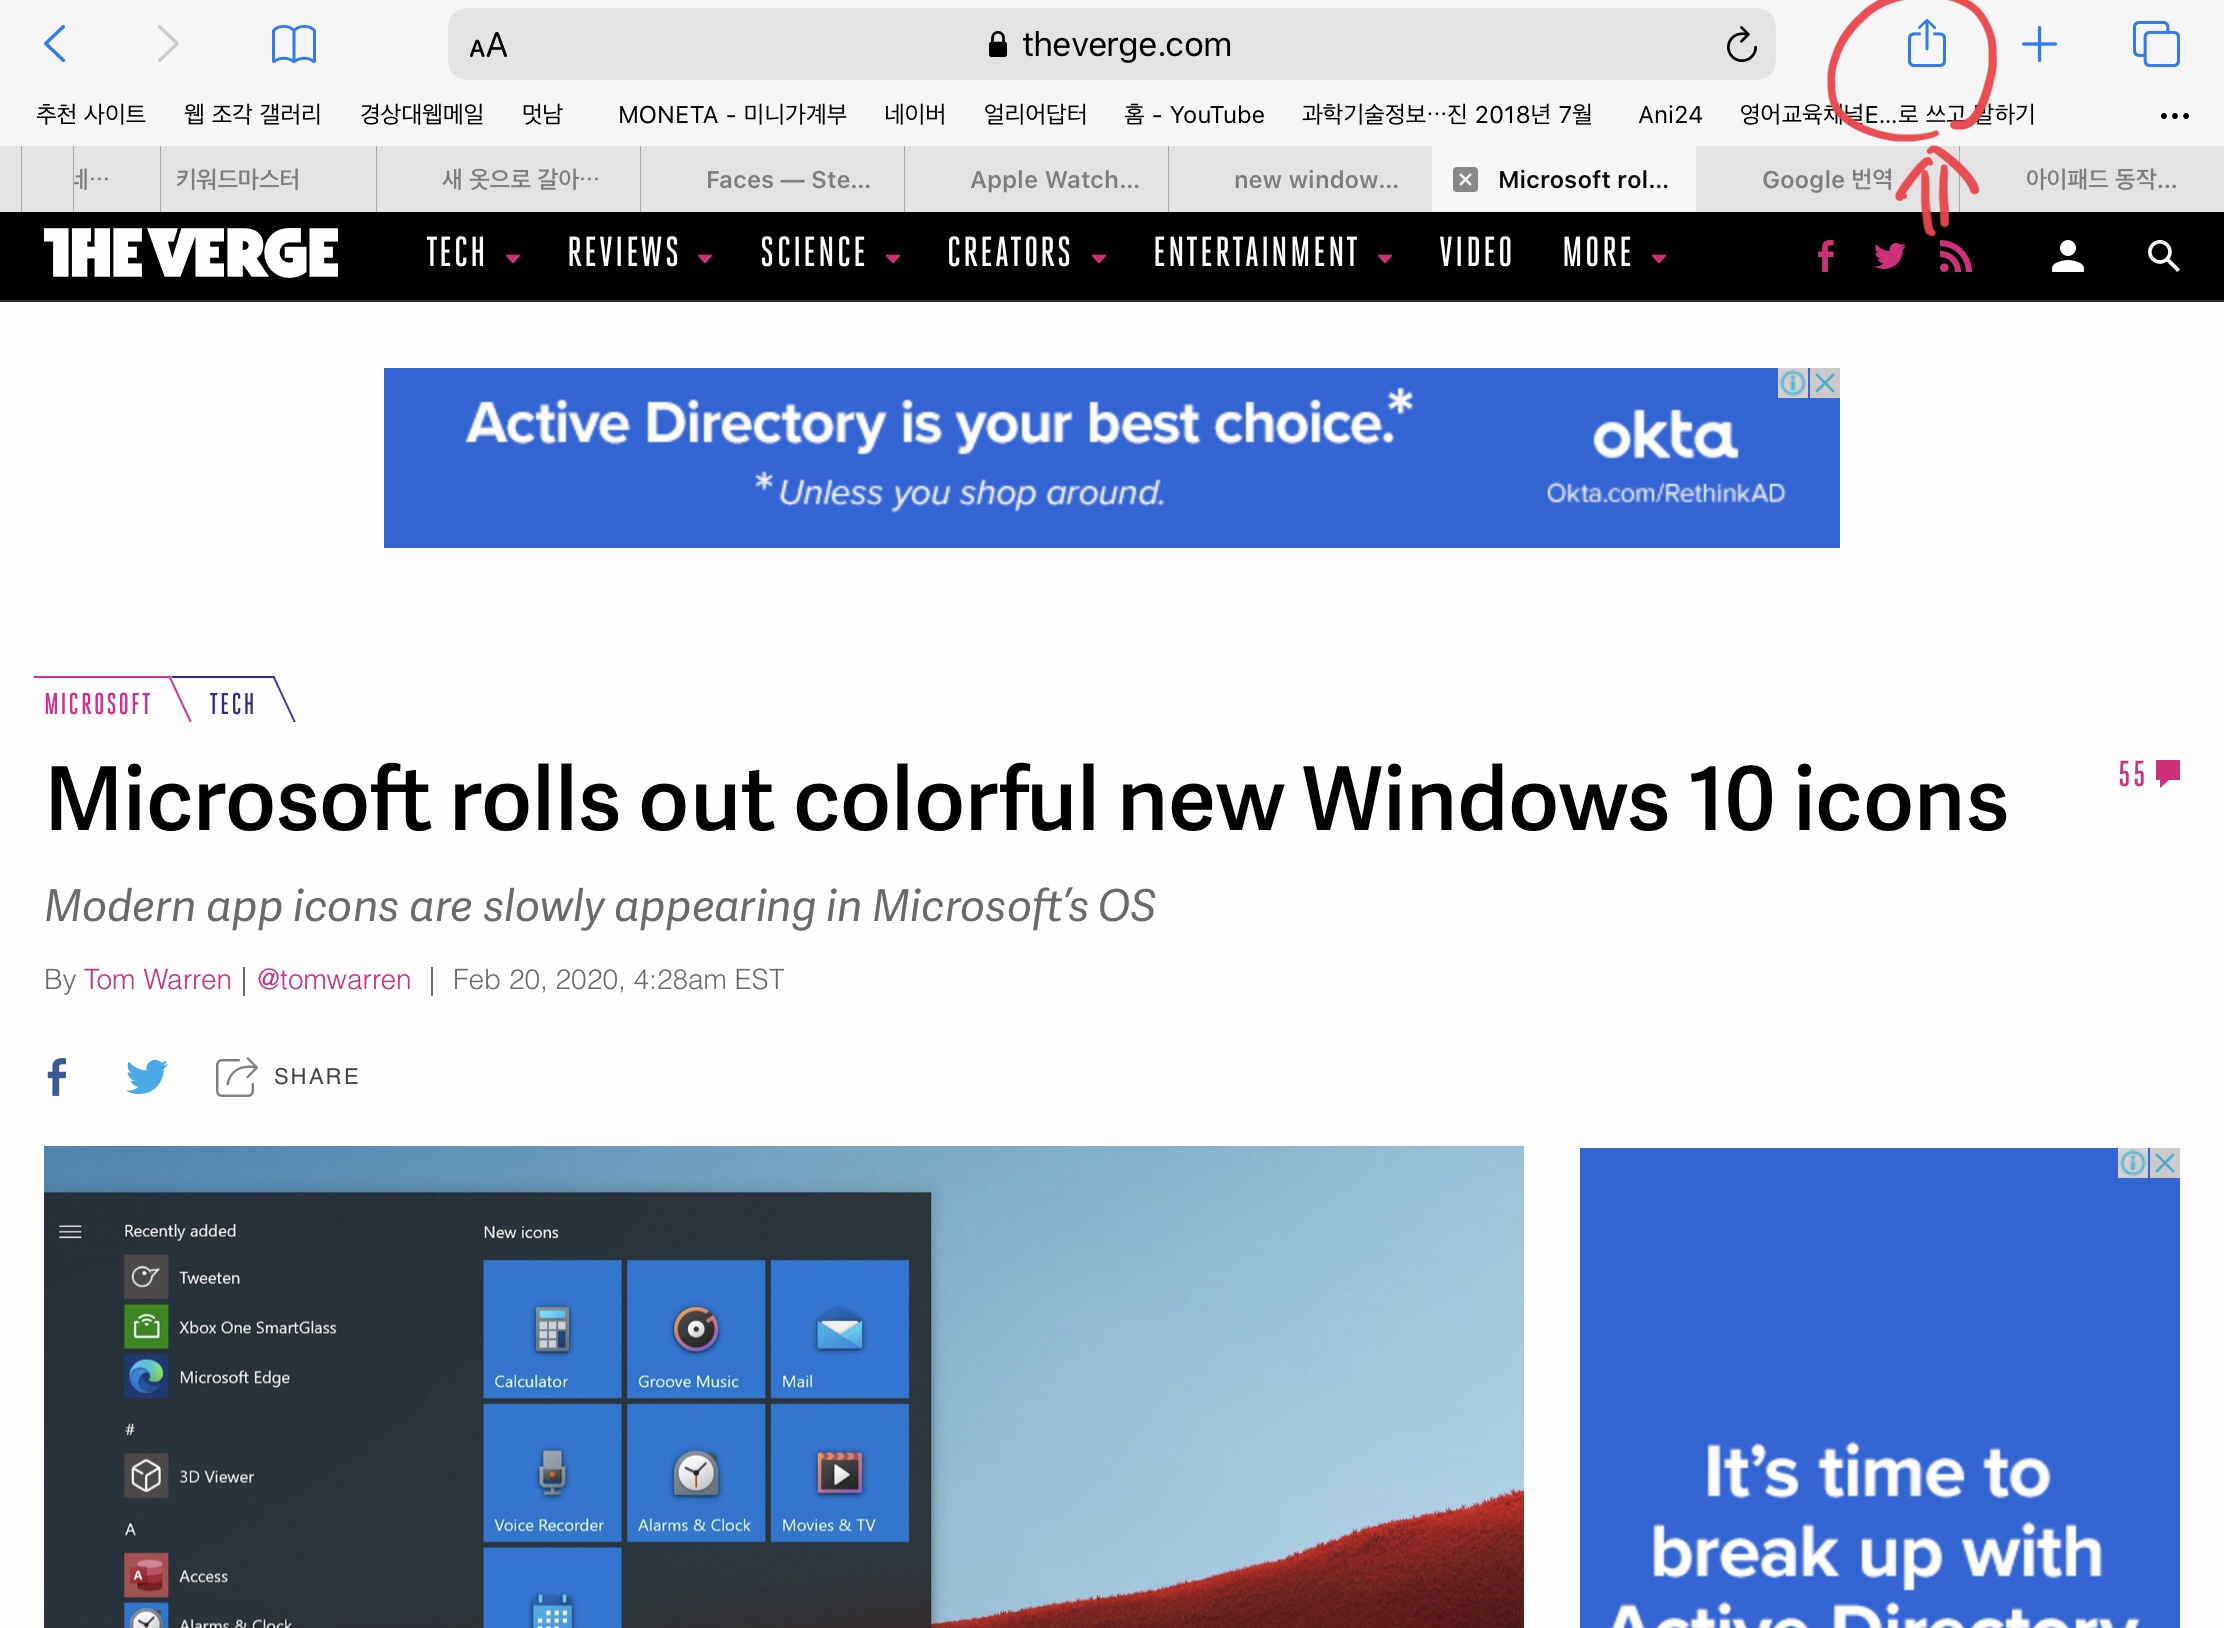Open 홈 - YouTube bookmark

[1194, 114]
